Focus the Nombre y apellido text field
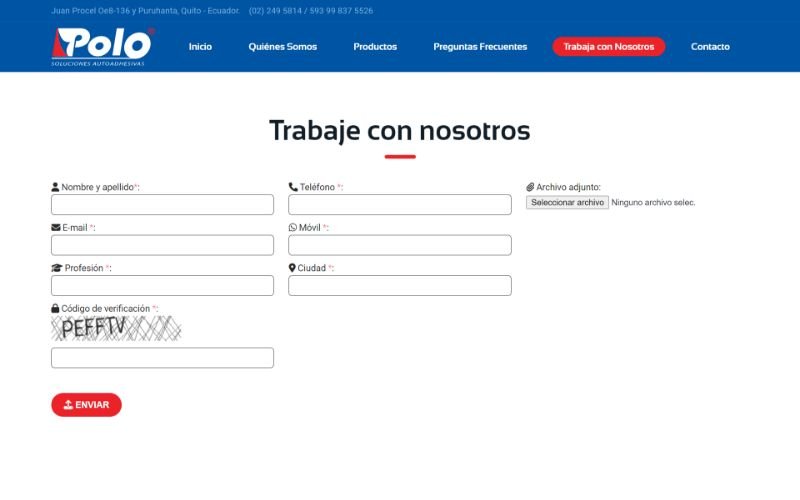This screenshot has width=800, height=500. tap(162, 205)
